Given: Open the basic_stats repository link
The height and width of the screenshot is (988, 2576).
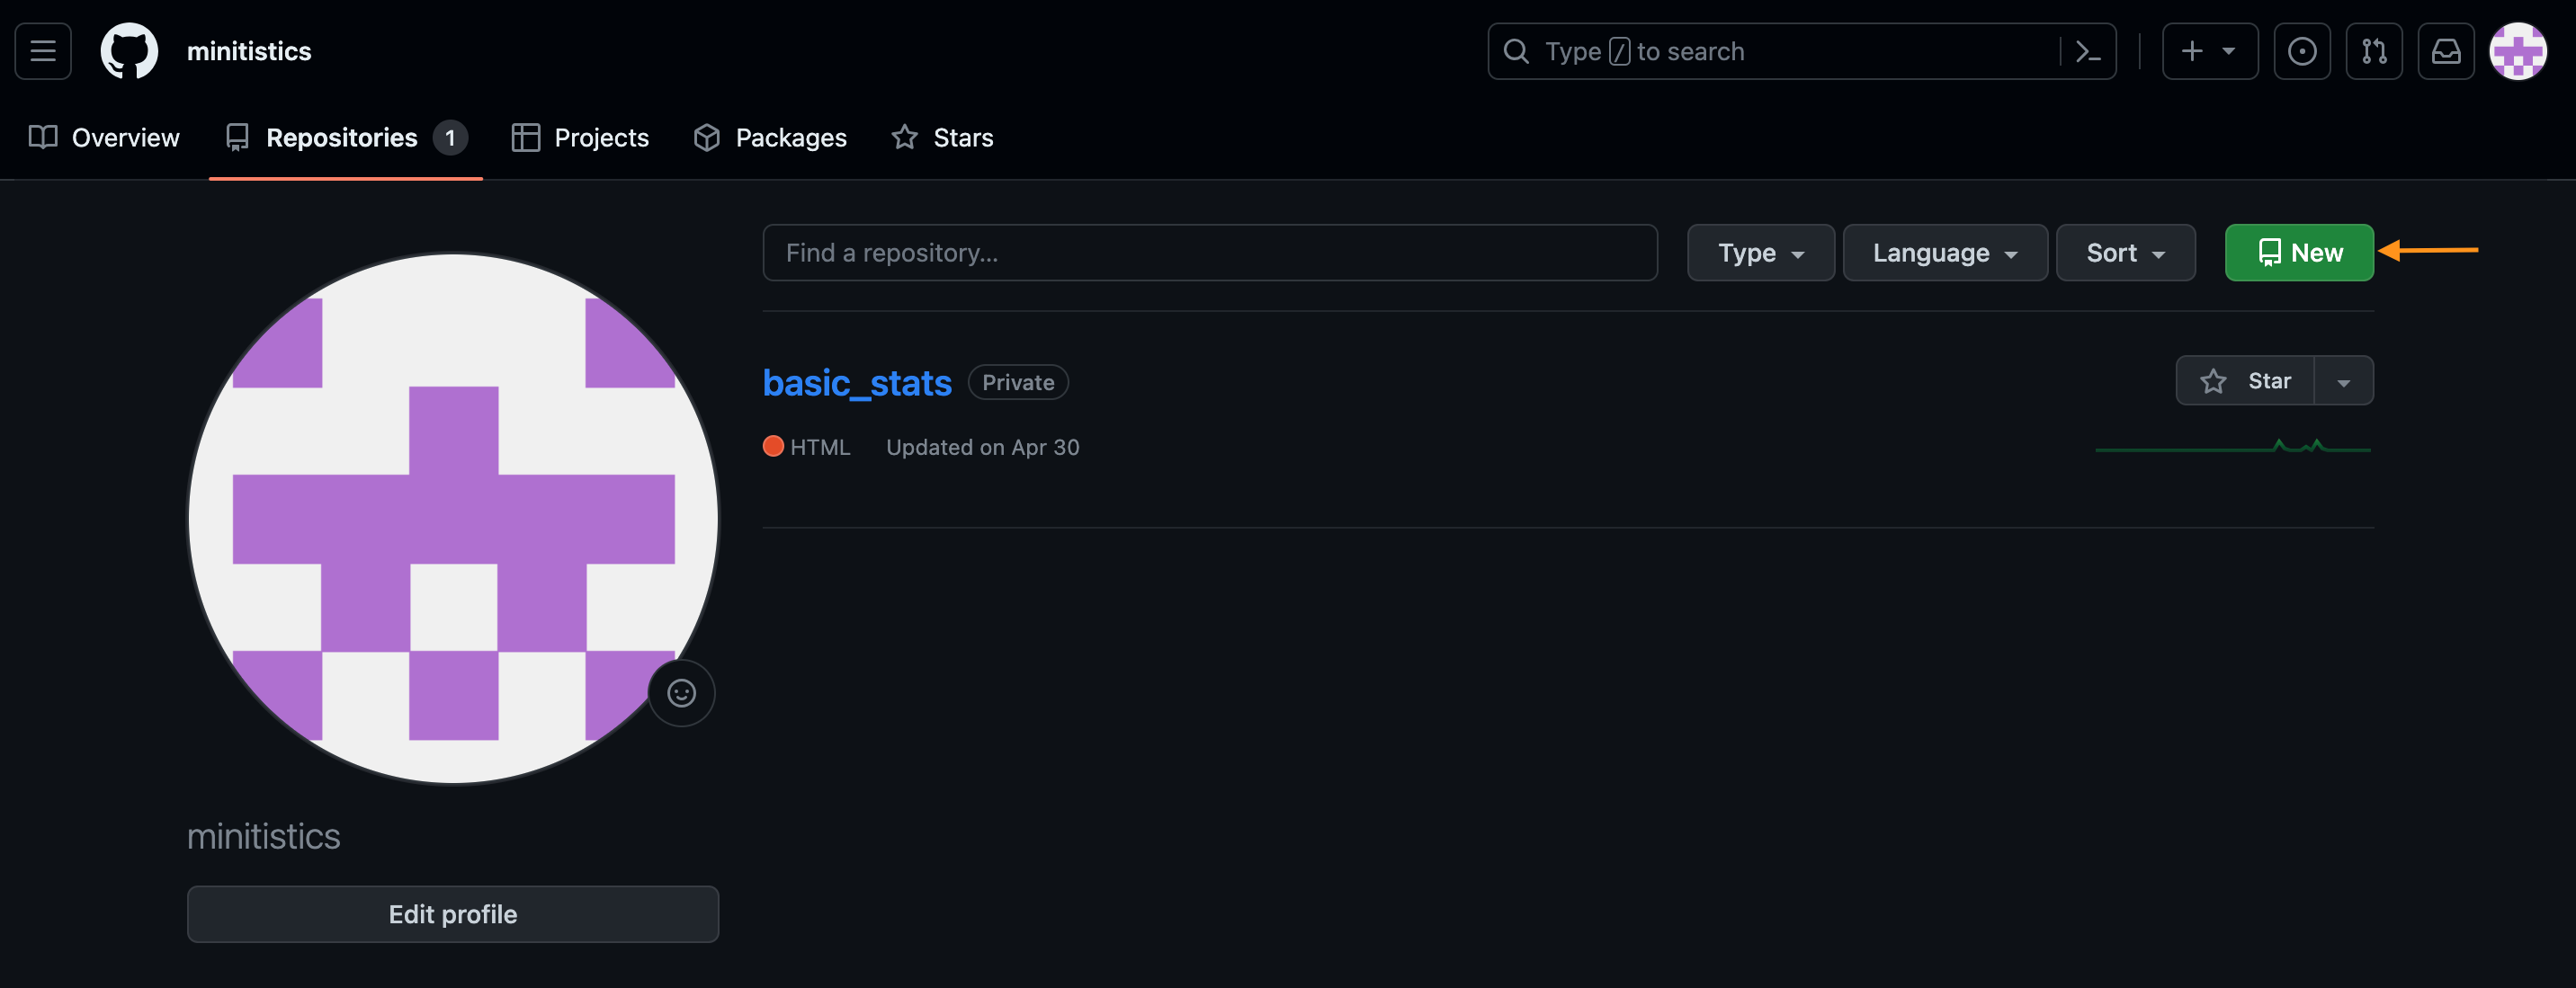Looking at the screenshot, I should (857, 383).
